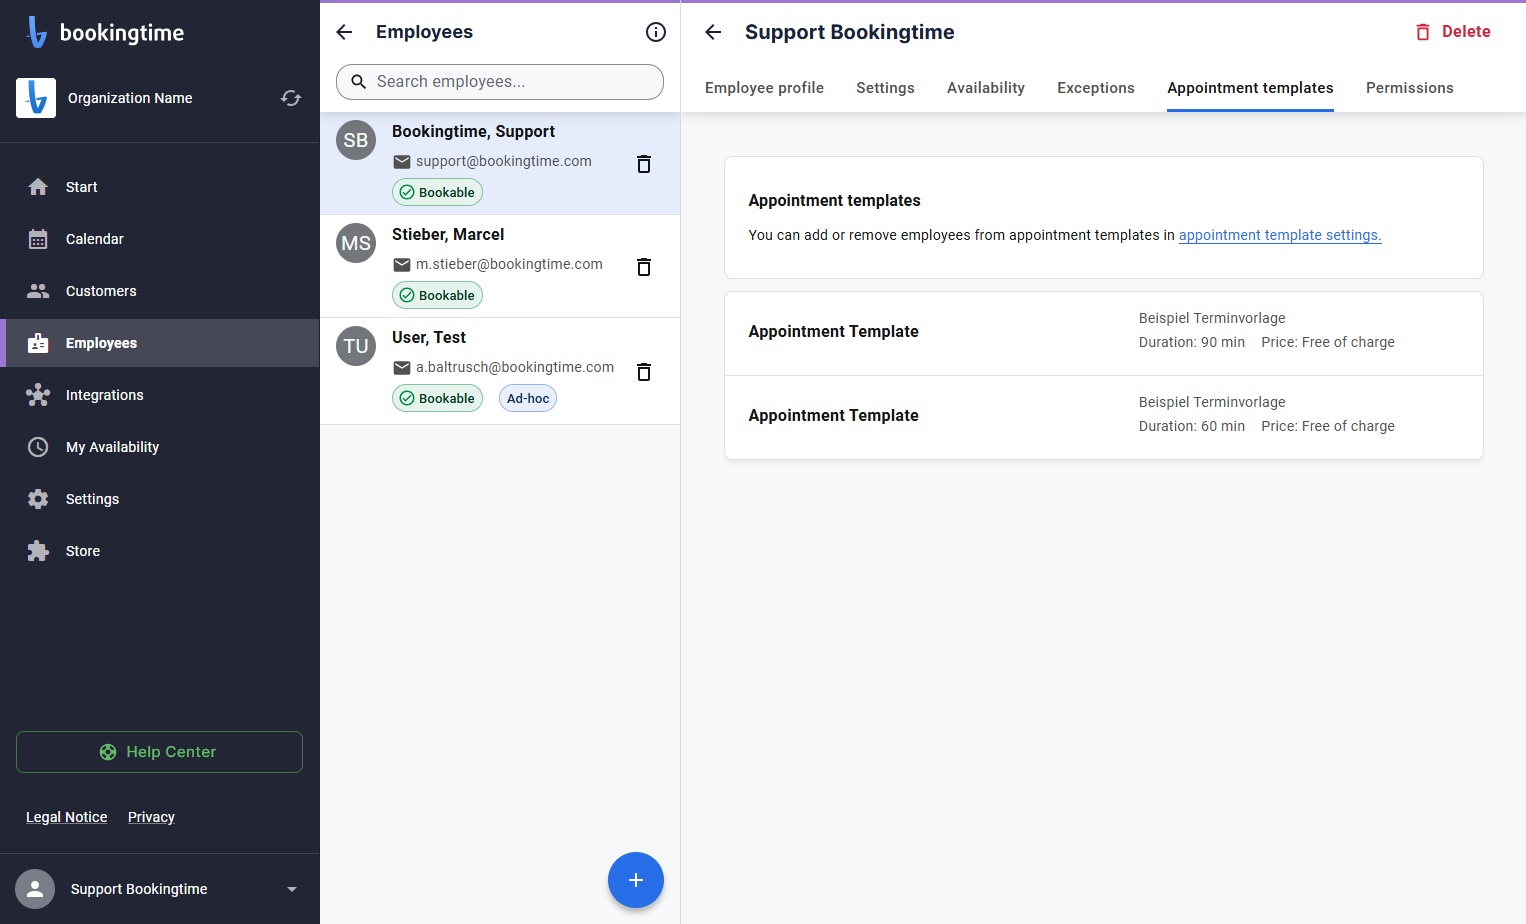Click the Ad-hoc badge on User, Test

coord(528,398)
